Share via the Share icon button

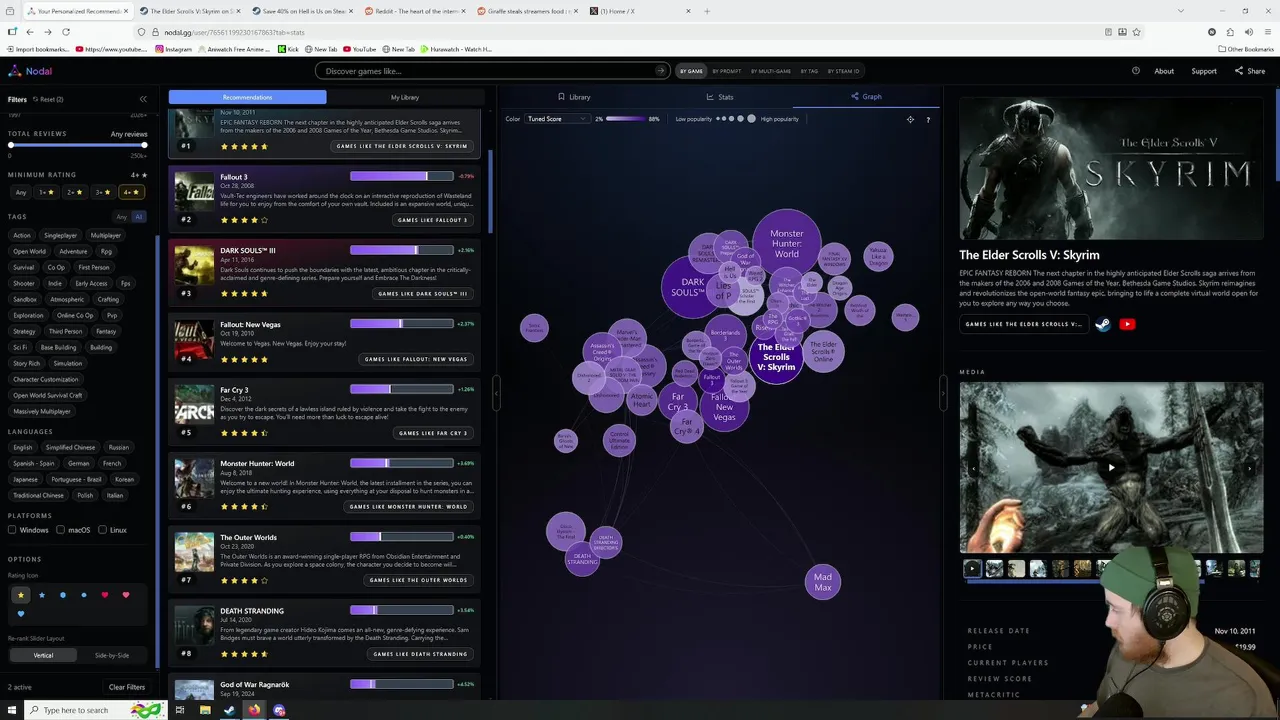[x=1250, y=71]
